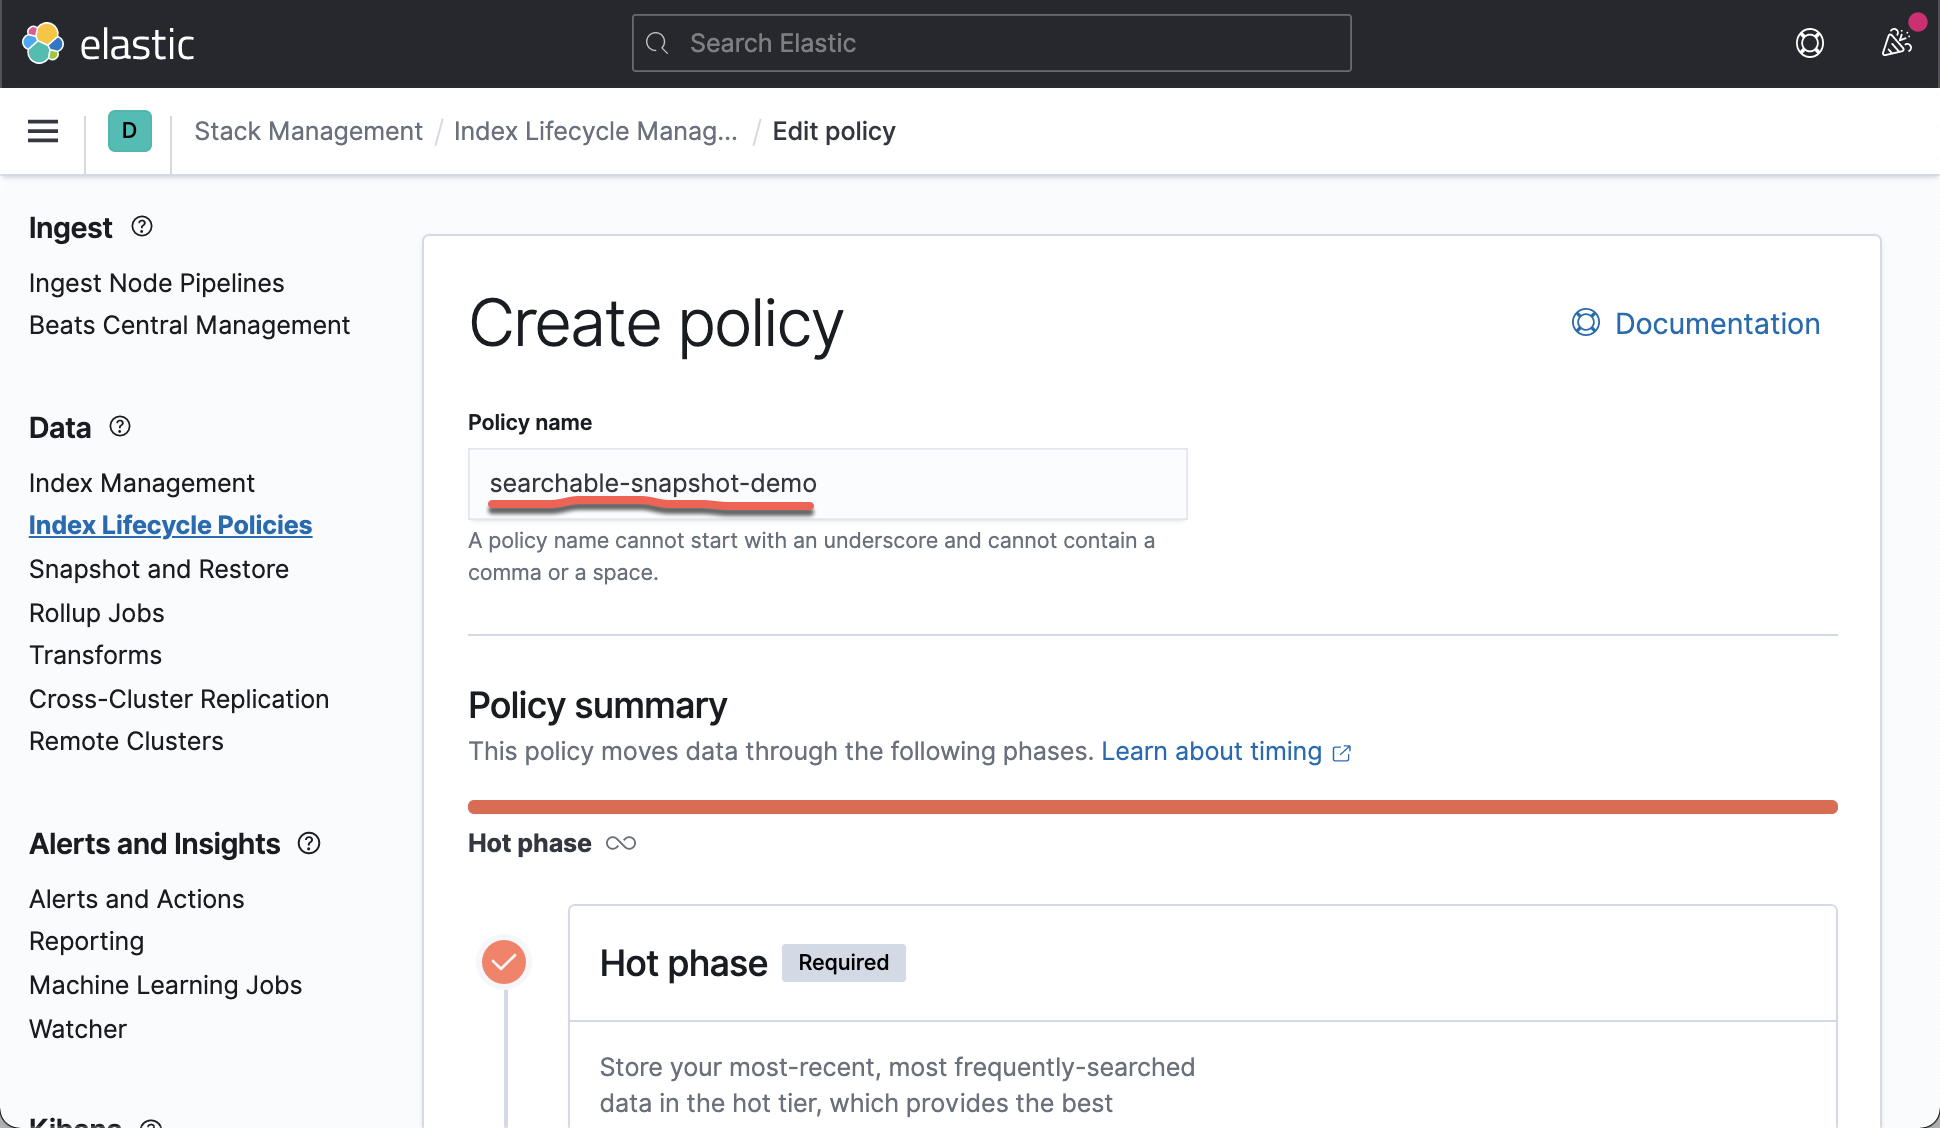Image resolution: width=1940 pixels, height=1128 pixels.
Task: Open the help menu via the life preserver icon
Action: coord(1810,43)
